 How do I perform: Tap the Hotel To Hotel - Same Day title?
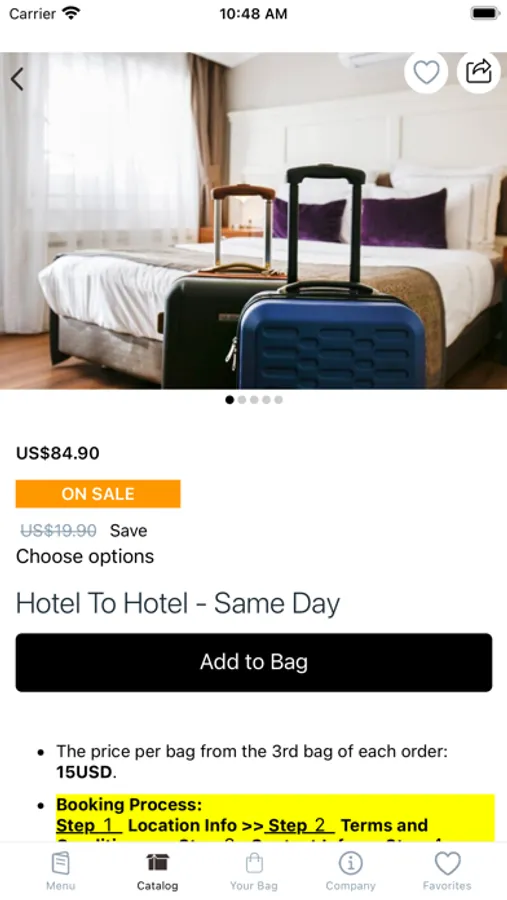click(178, 603)
